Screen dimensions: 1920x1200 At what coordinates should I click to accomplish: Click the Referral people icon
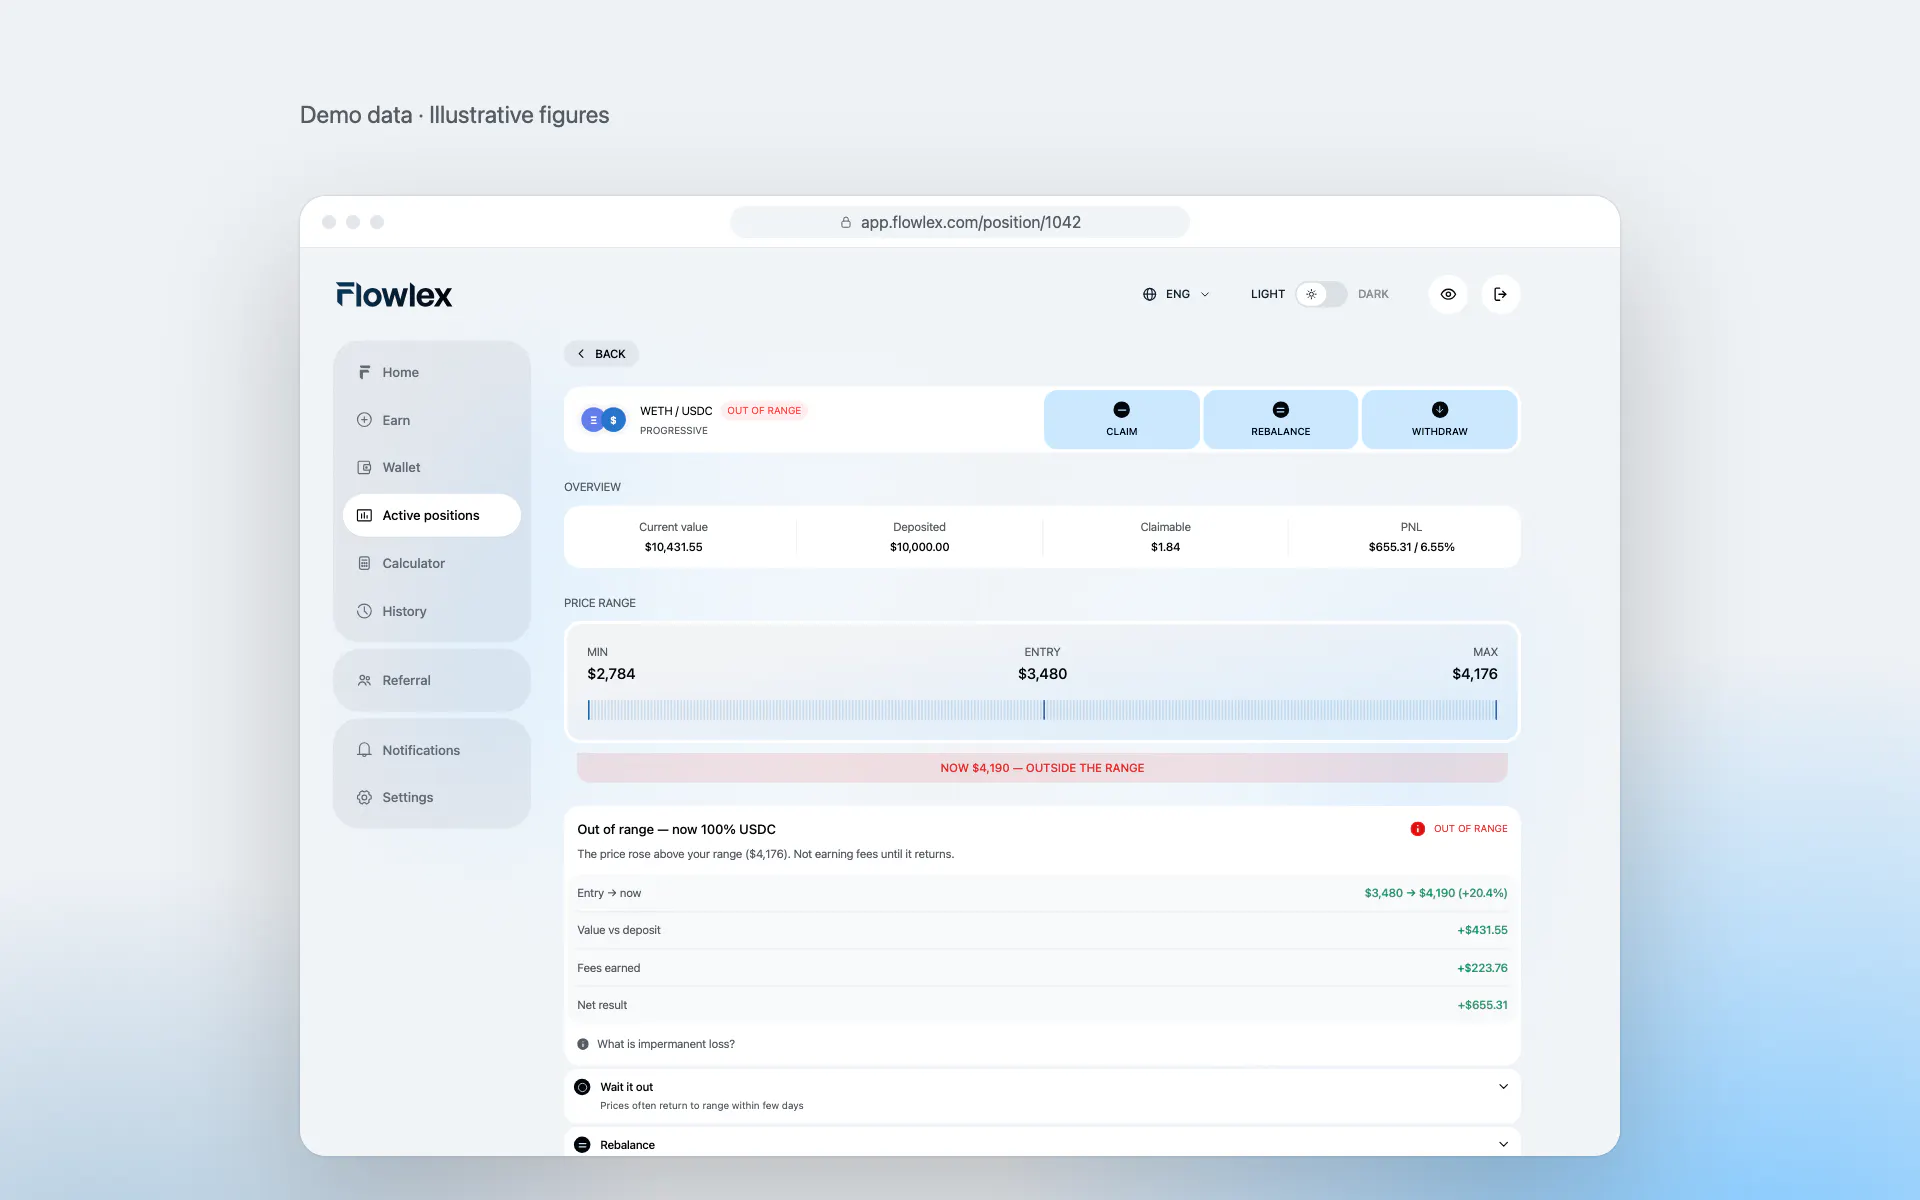(x=364, y=680)
